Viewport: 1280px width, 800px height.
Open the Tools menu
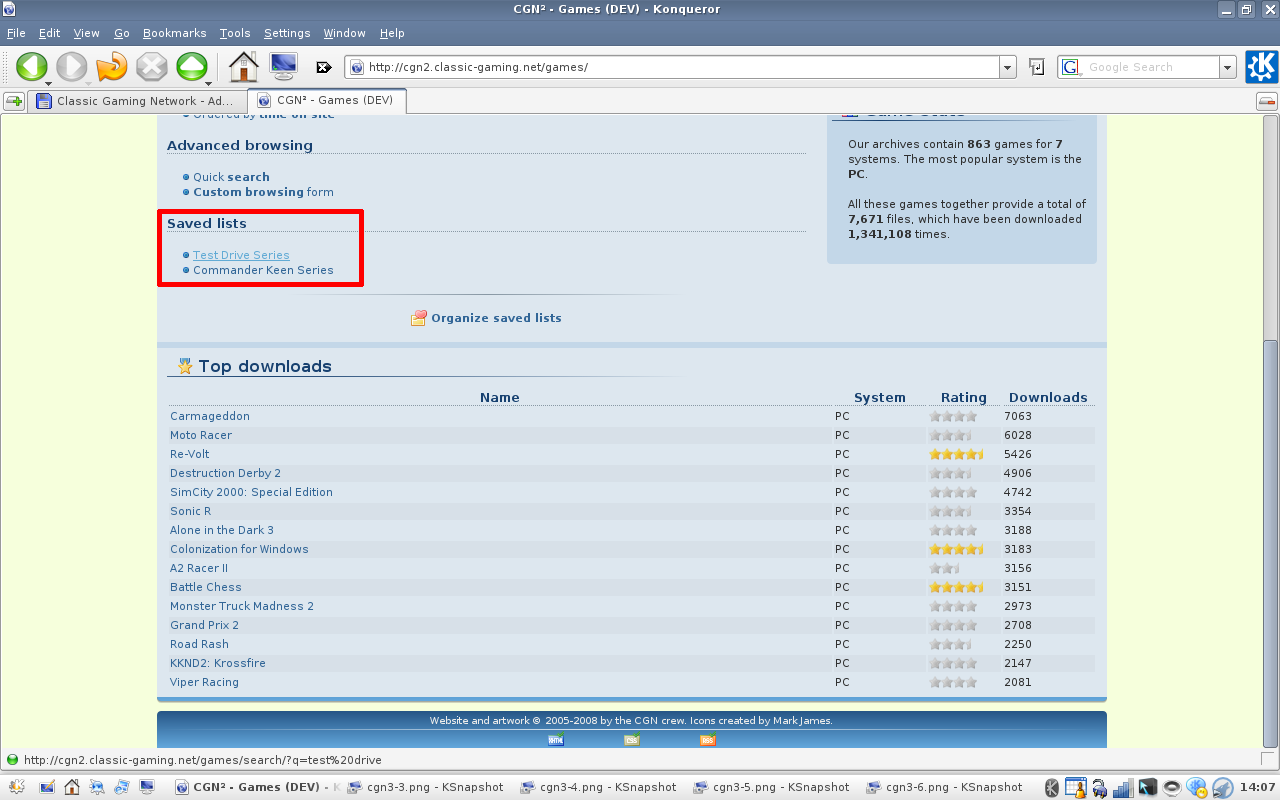(x=235, y=33)
